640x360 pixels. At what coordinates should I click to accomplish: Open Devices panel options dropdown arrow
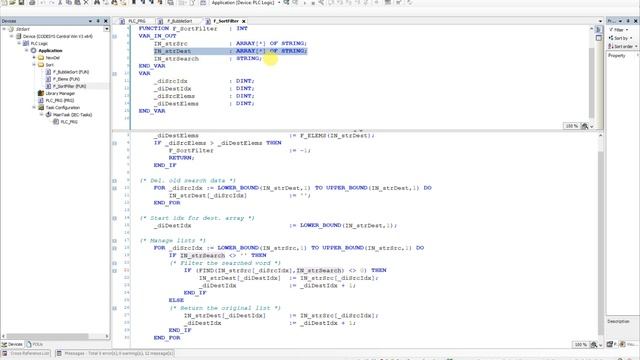tap(90, 21)
